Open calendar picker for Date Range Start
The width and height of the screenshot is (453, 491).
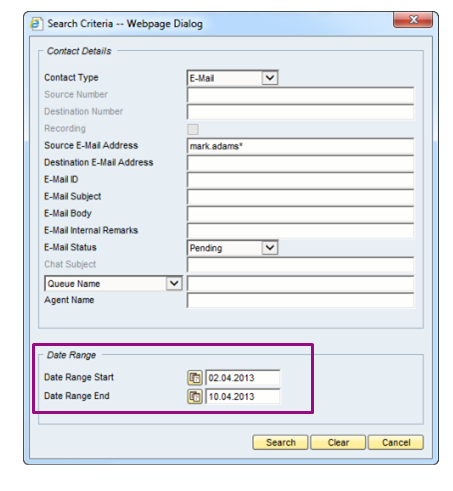point(195,378)
